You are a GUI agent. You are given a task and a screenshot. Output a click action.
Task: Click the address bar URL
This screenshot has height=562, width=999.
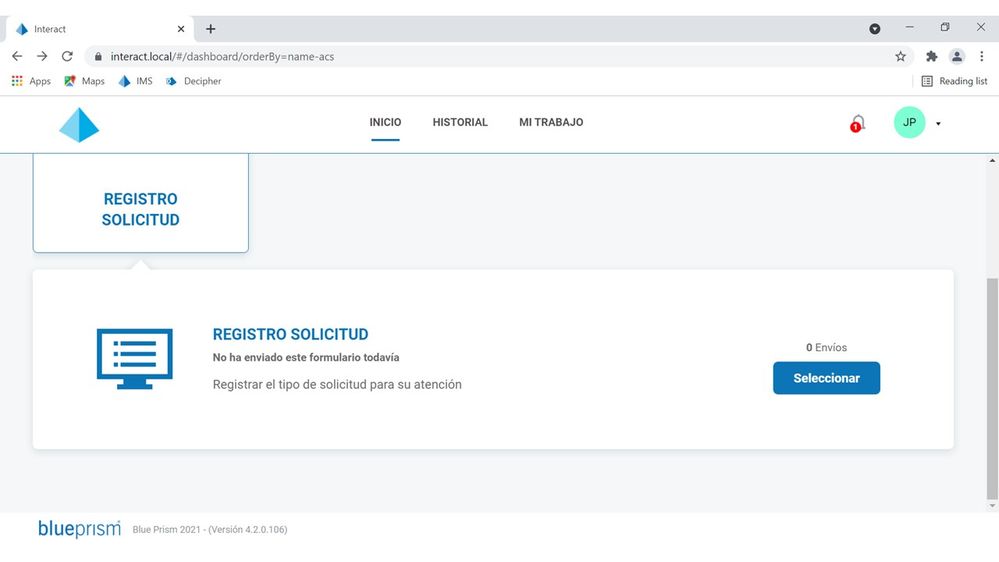pos(222,57)
